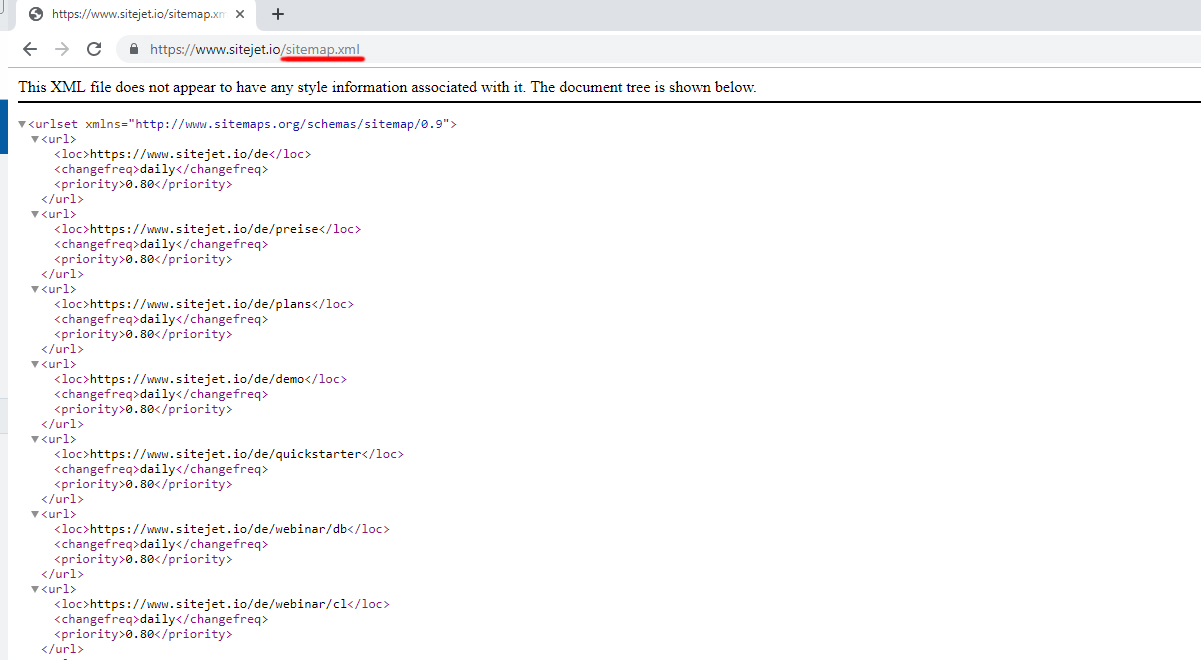Viewport: 1201px width, 660px height.
Task: Open a new browser tab
Action: (x=278, y=14)
